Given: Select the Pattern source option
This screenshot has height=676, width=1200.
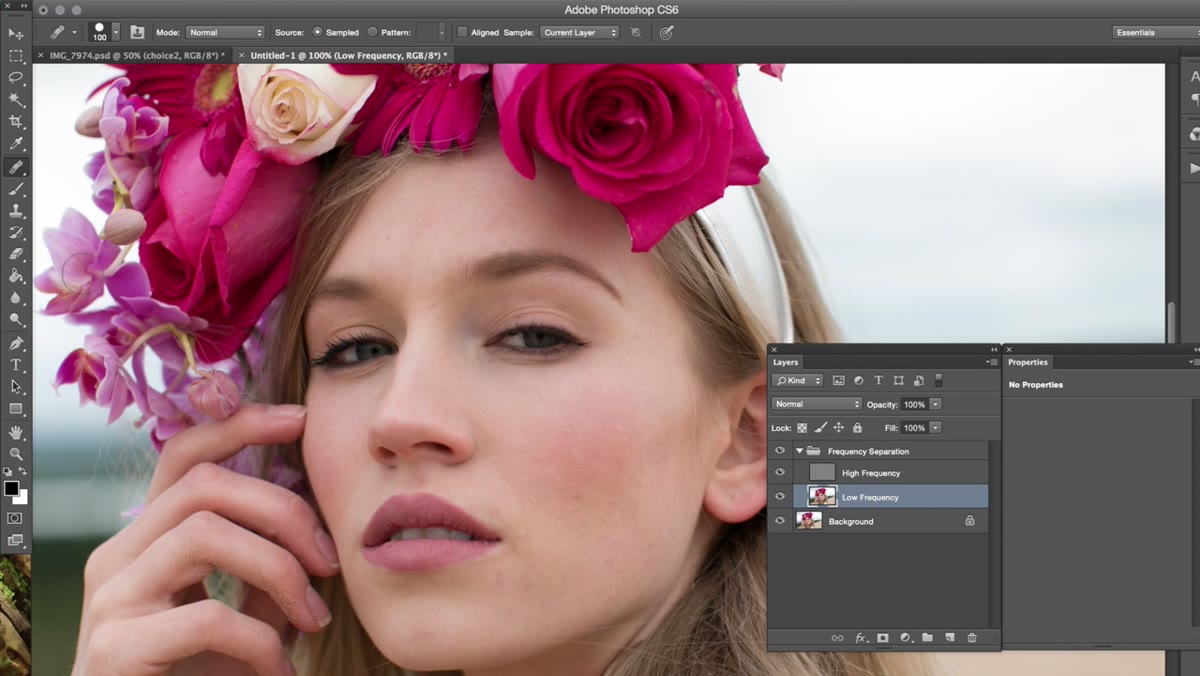Looking at the screenshot, I should pyautogui.click(x=373, y=32).
